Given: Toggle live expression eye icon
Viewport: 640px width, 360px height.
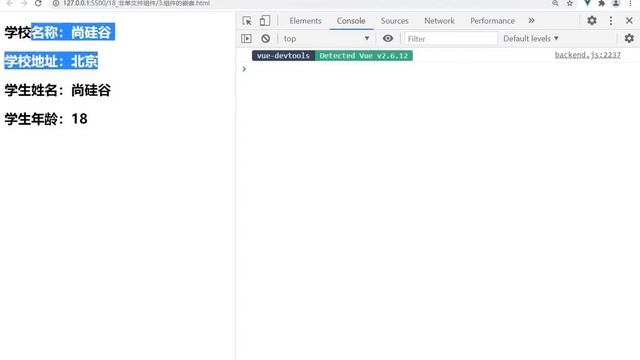Looking at the screenshot, I should 388,38.
